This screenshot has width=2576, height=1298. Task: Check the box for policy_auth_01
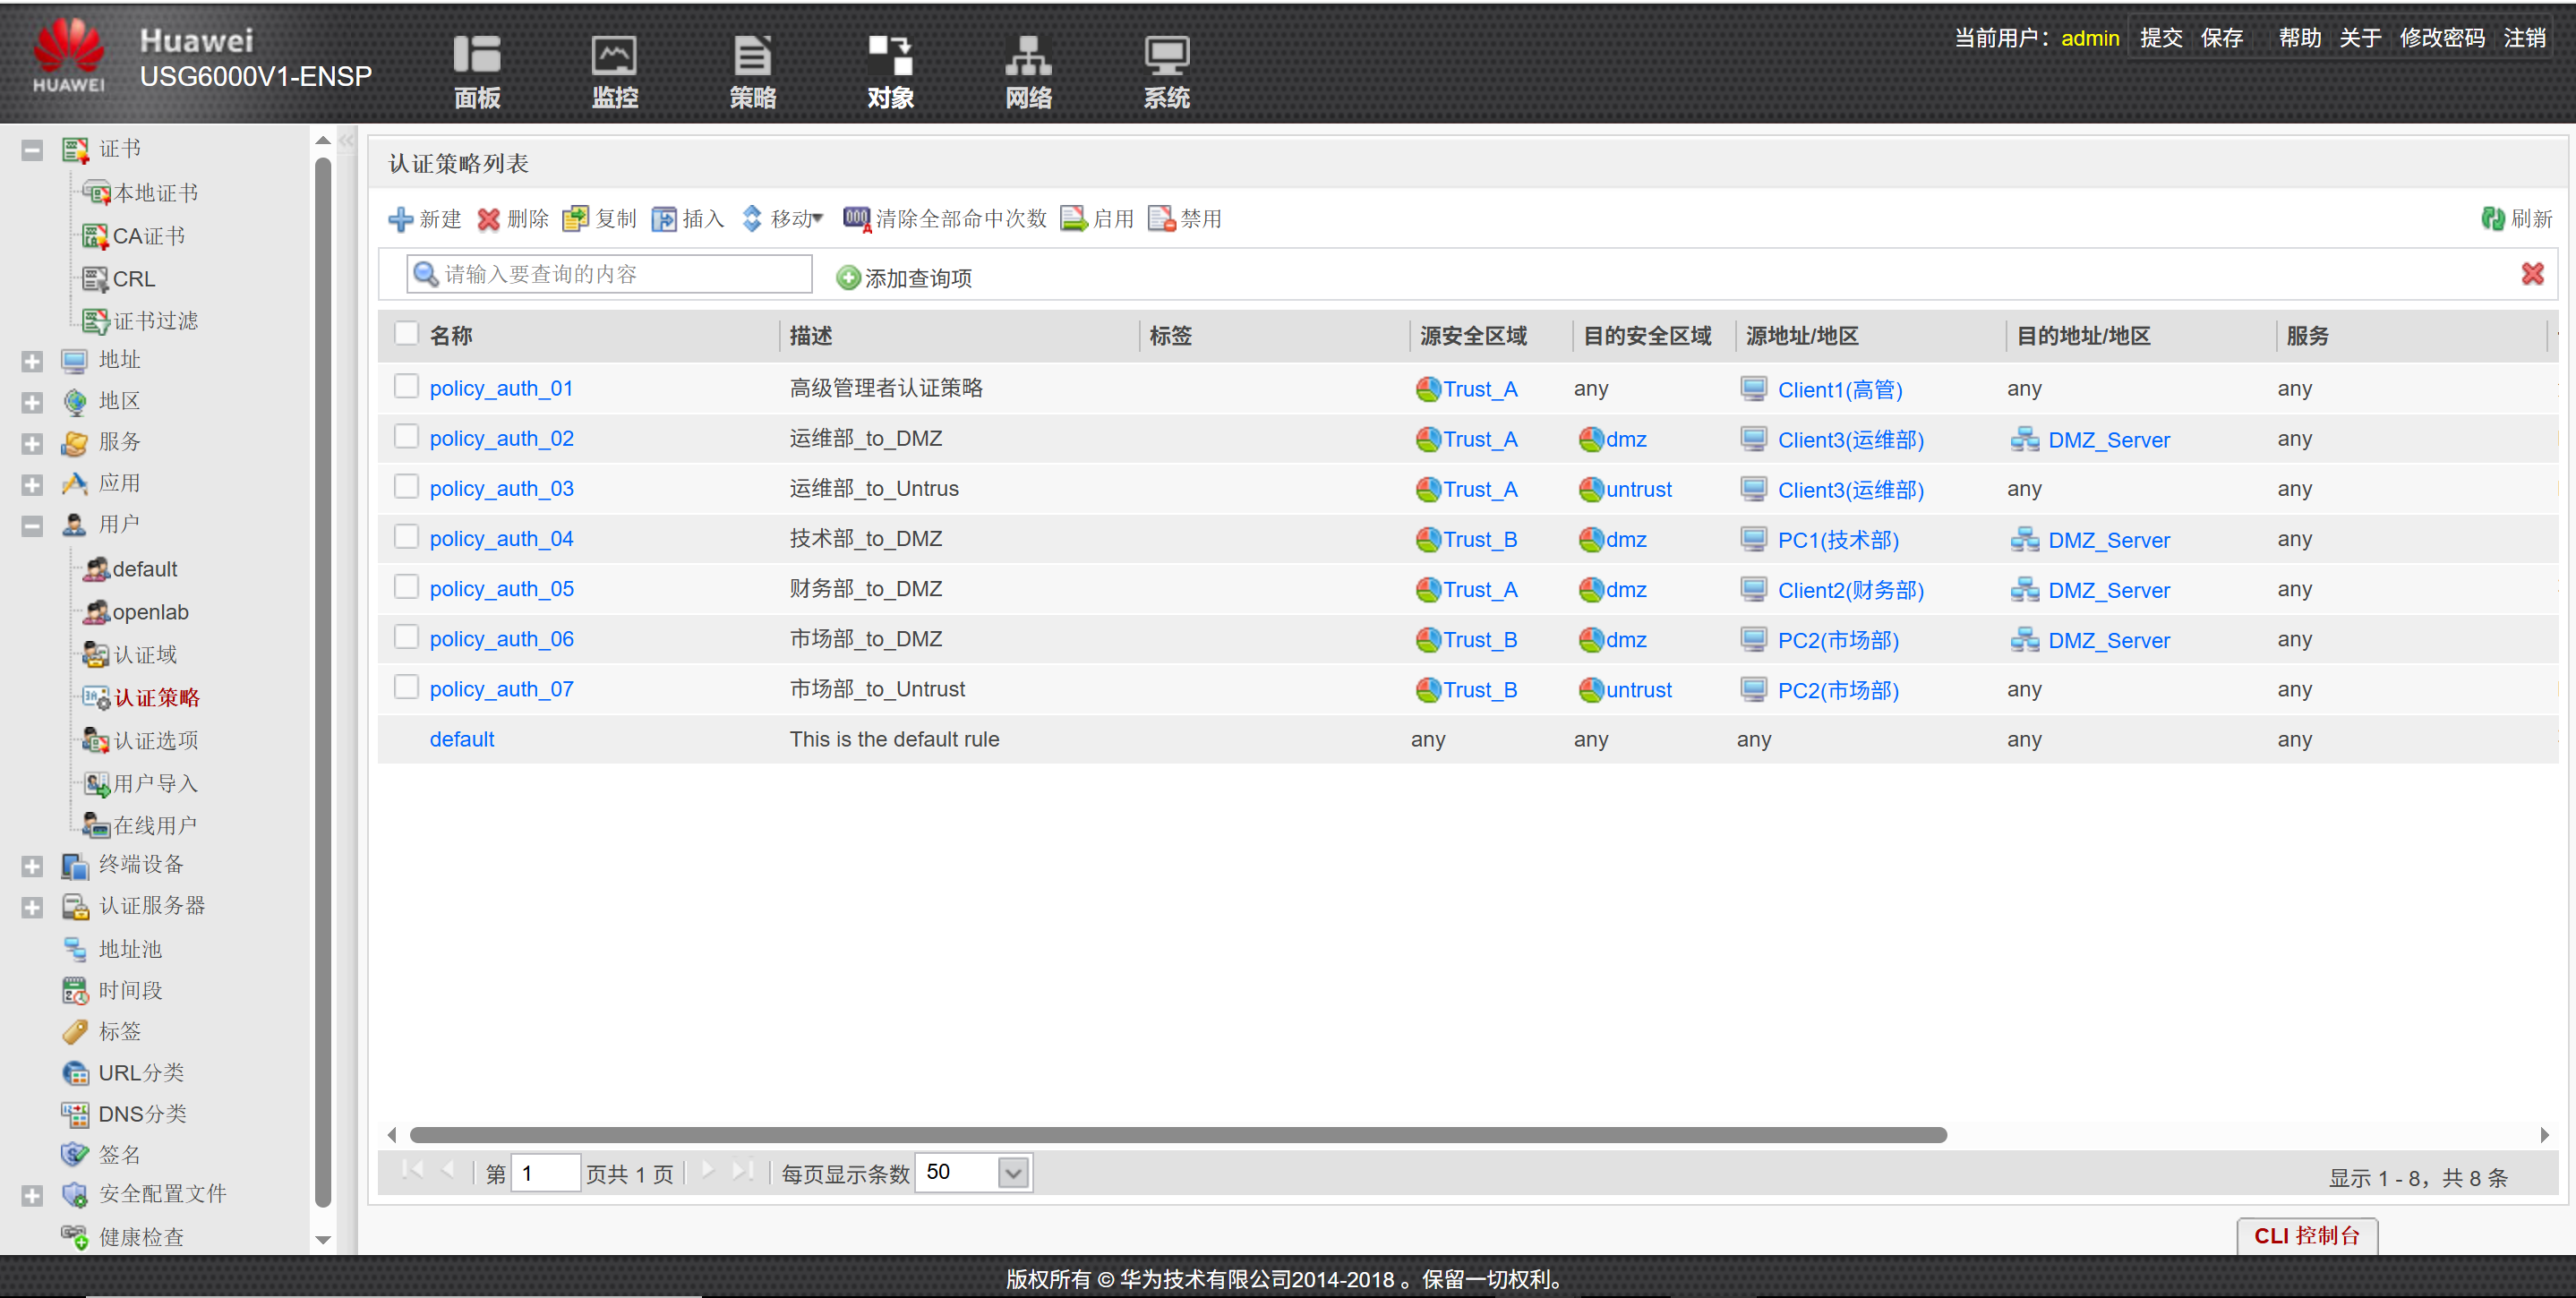coord(406,387)
